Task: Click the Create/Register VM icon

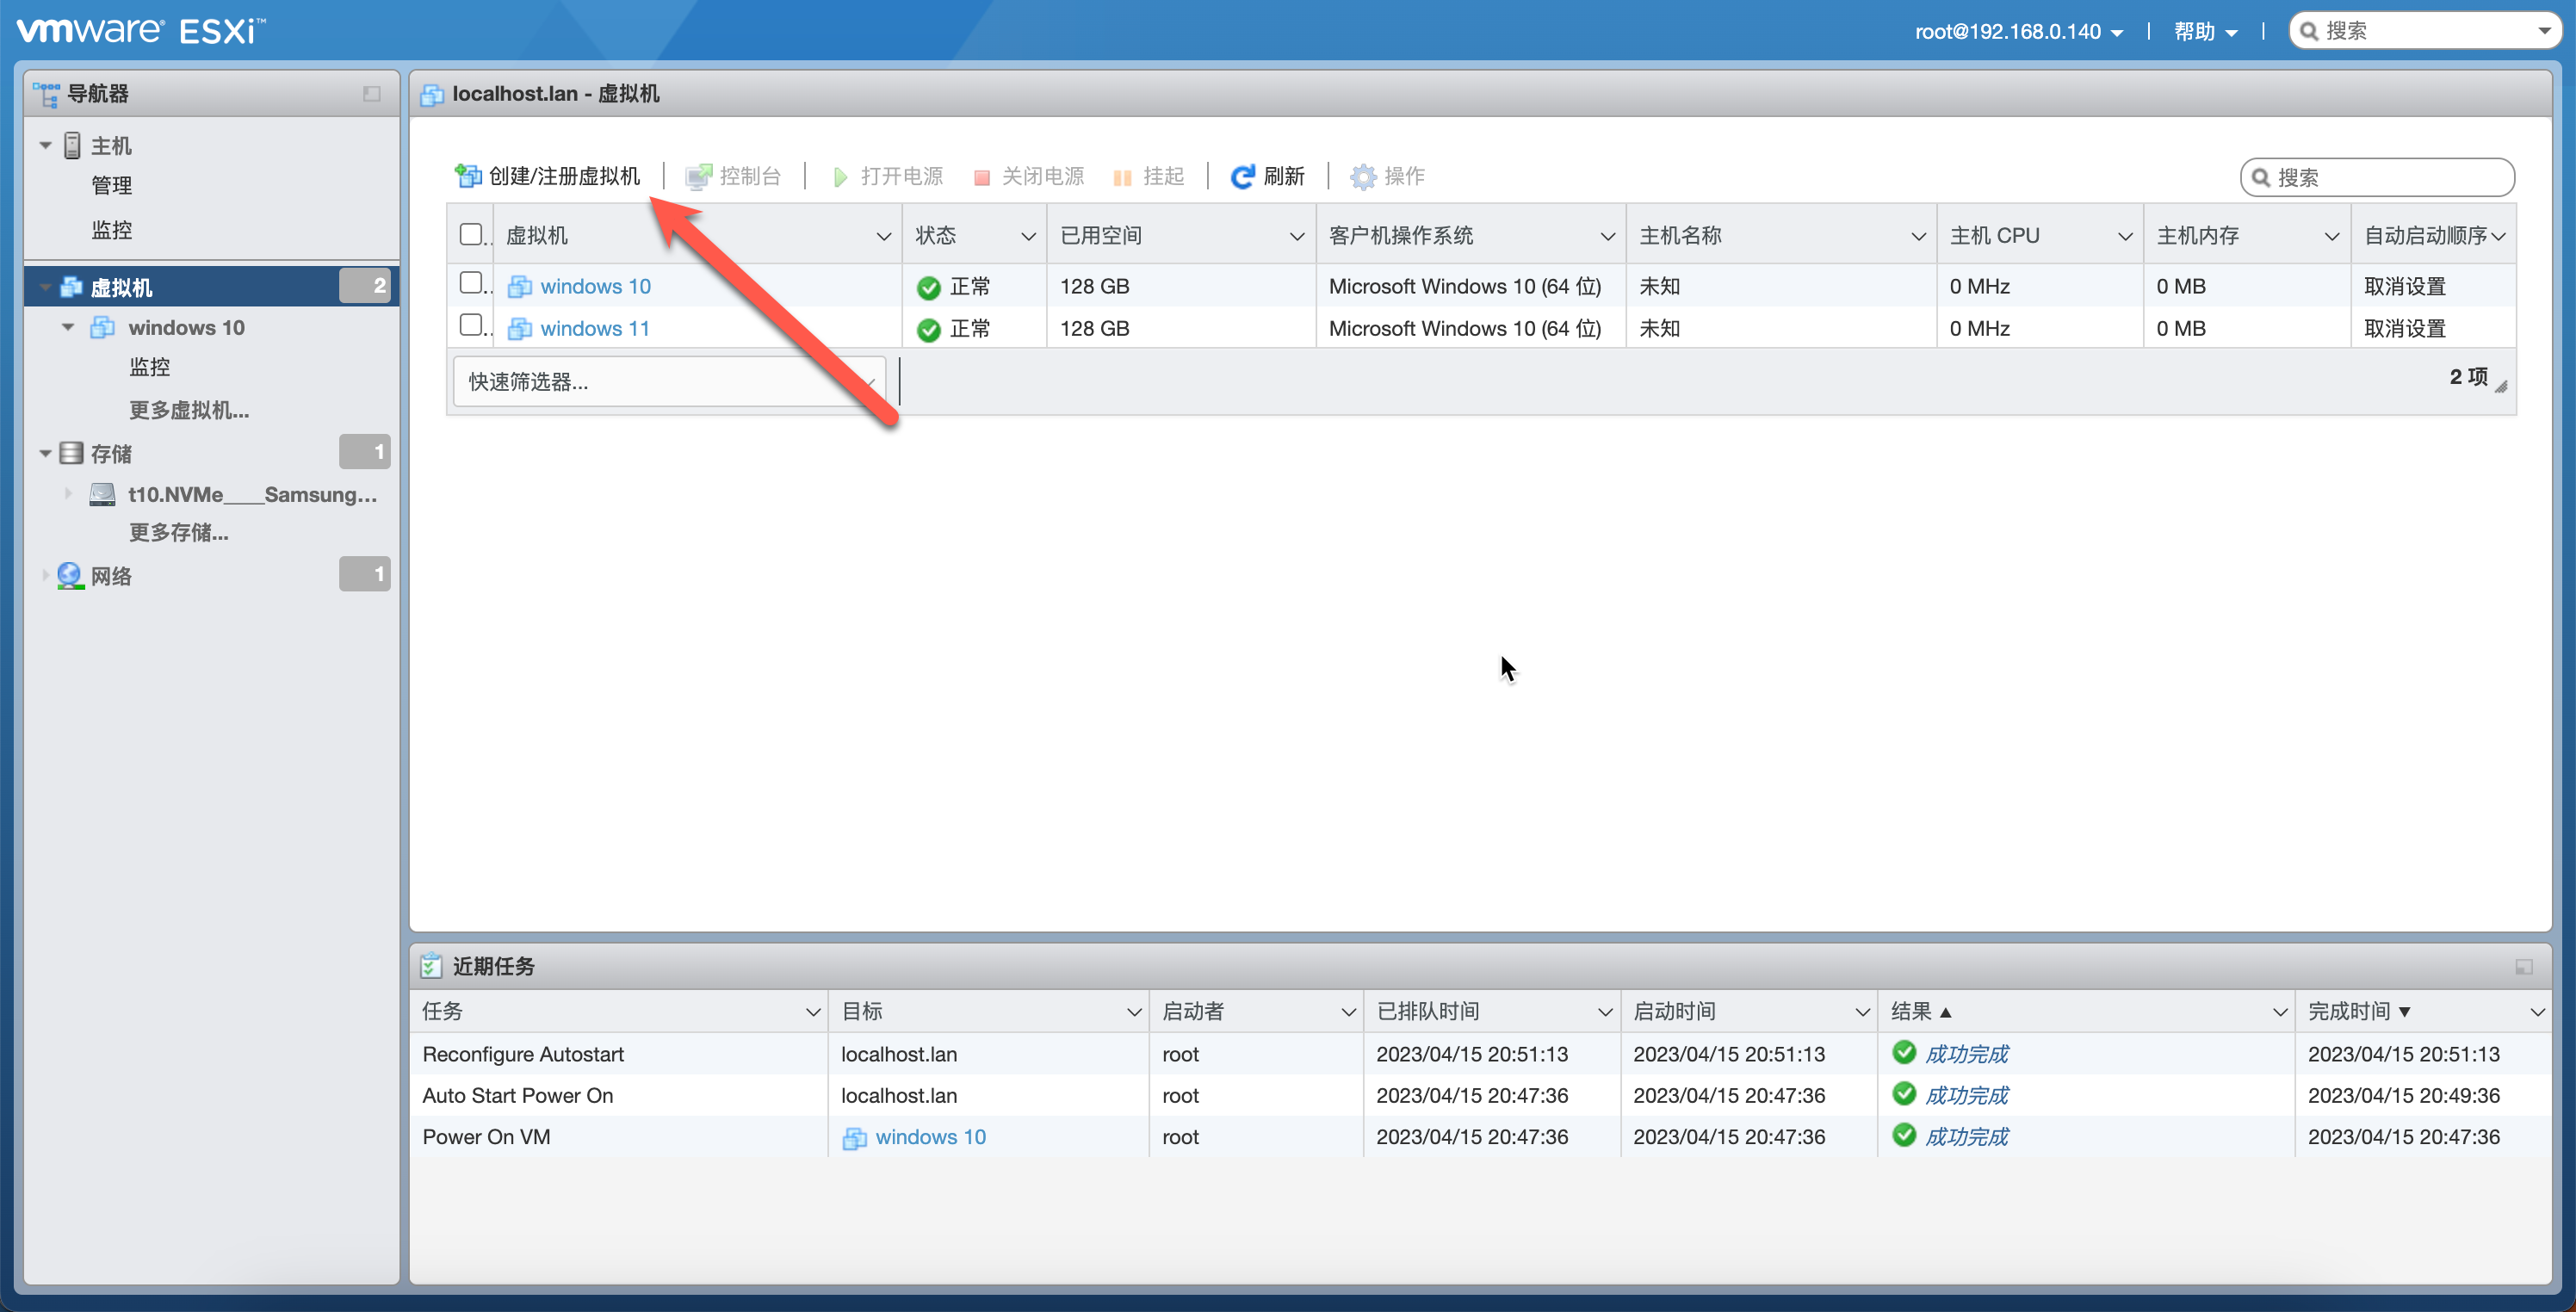Action: [x=467, y=176]
